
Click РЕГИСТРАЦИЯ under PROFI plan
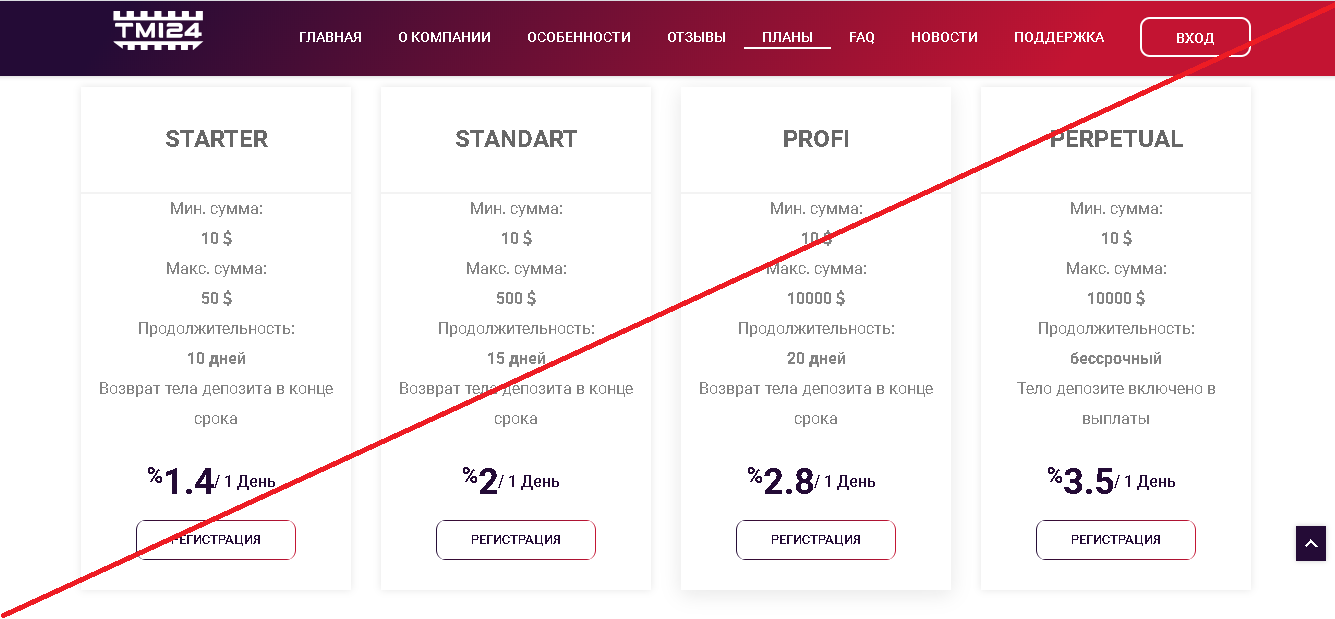(x=816, y=540)
